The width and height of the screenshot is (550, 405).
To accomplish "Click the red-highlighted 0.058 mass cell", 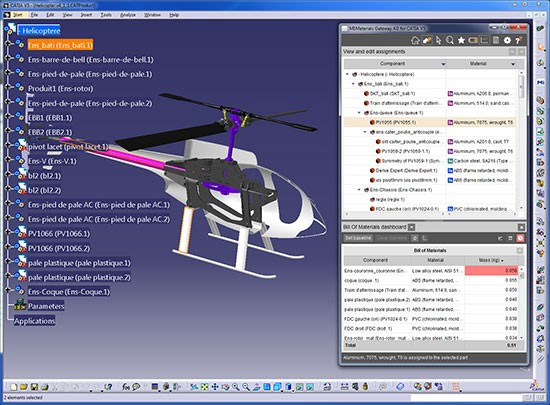I will [491, 270].
